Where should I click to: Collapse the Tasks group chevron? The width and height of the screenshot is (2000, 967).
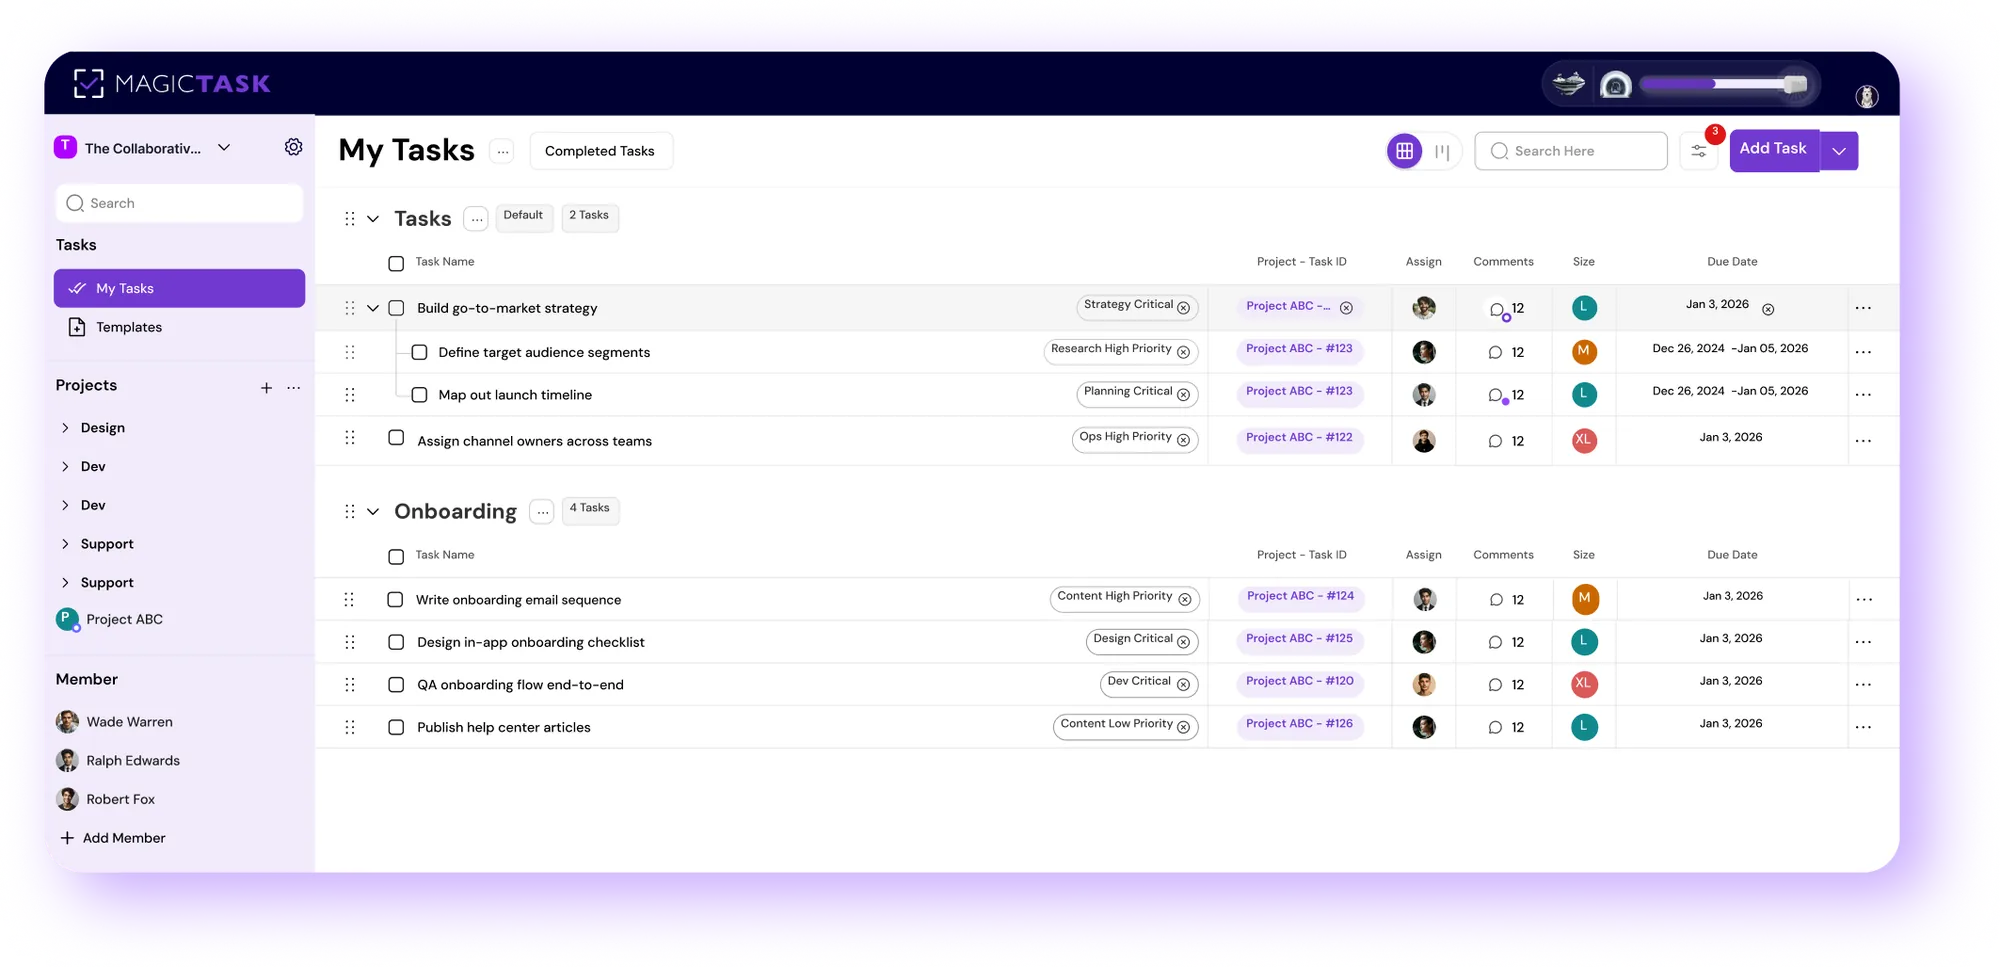[x=373, y=219]
